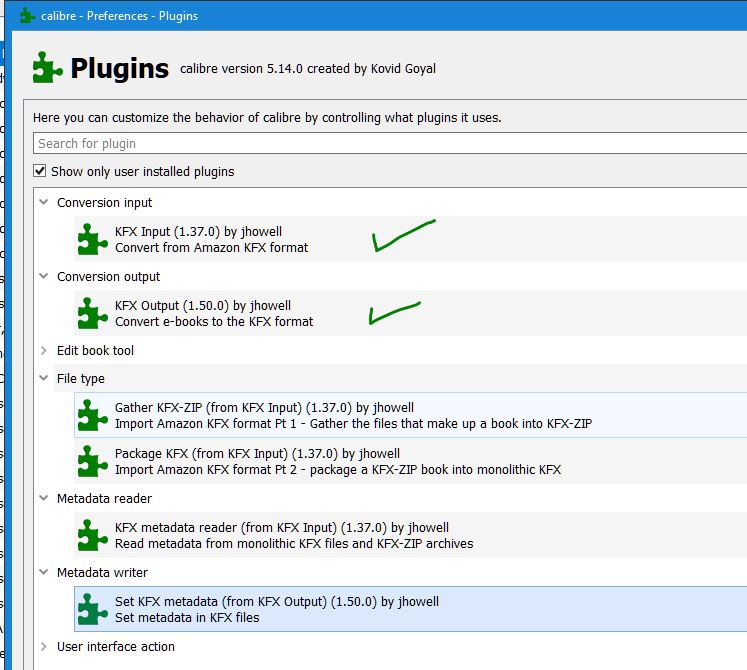Expand the Edit book tool category
The width and height of the screenshot is (747, 670).
(44, 350)
